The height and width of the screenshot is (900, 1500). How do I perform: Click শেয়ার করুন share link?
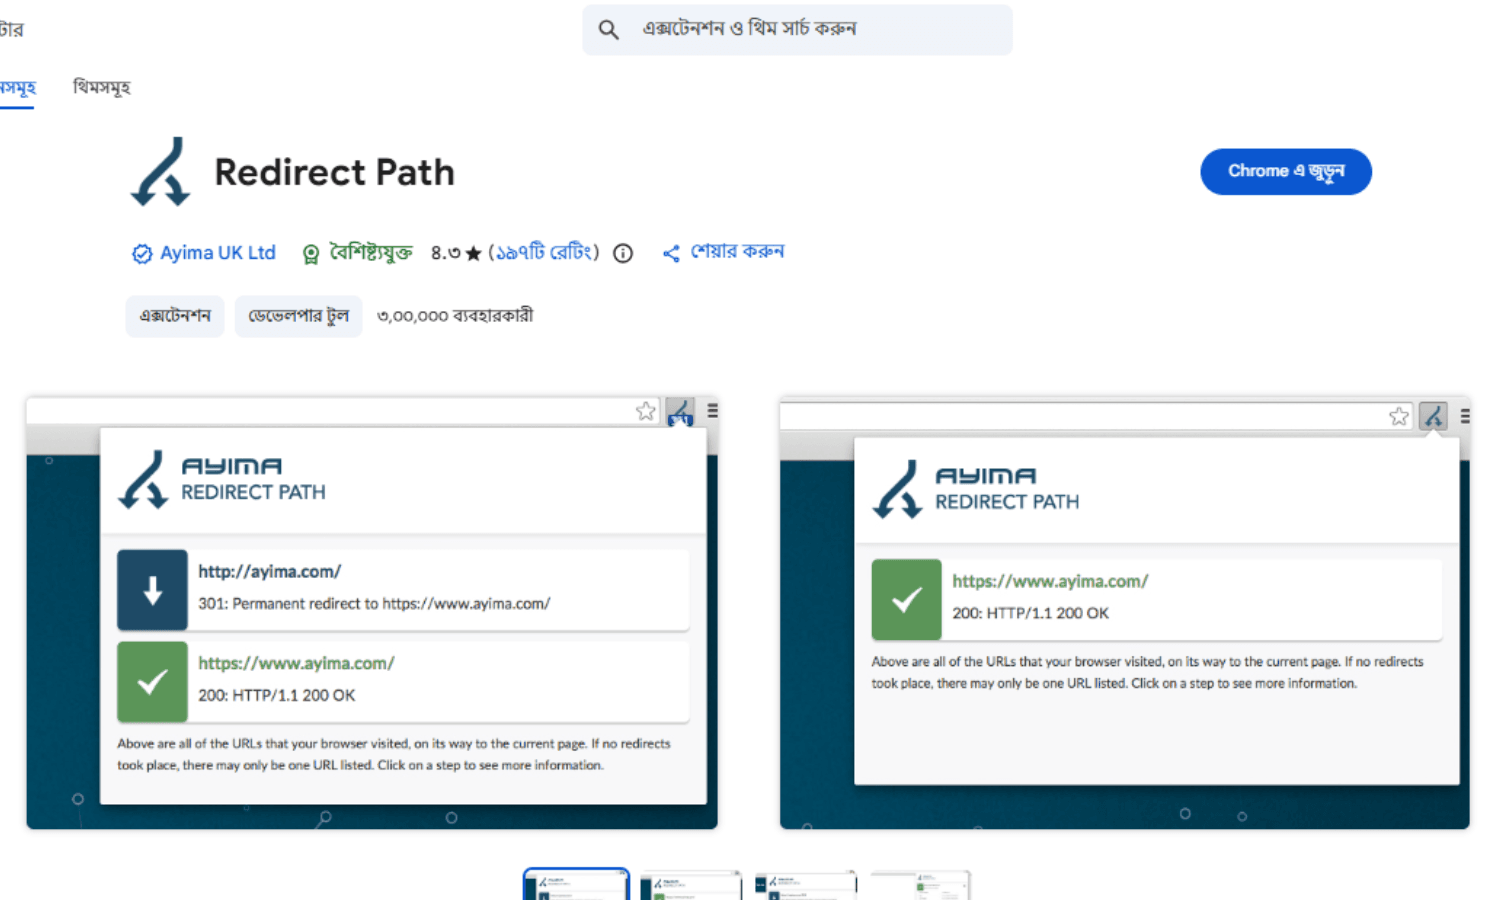click(737, 252)
